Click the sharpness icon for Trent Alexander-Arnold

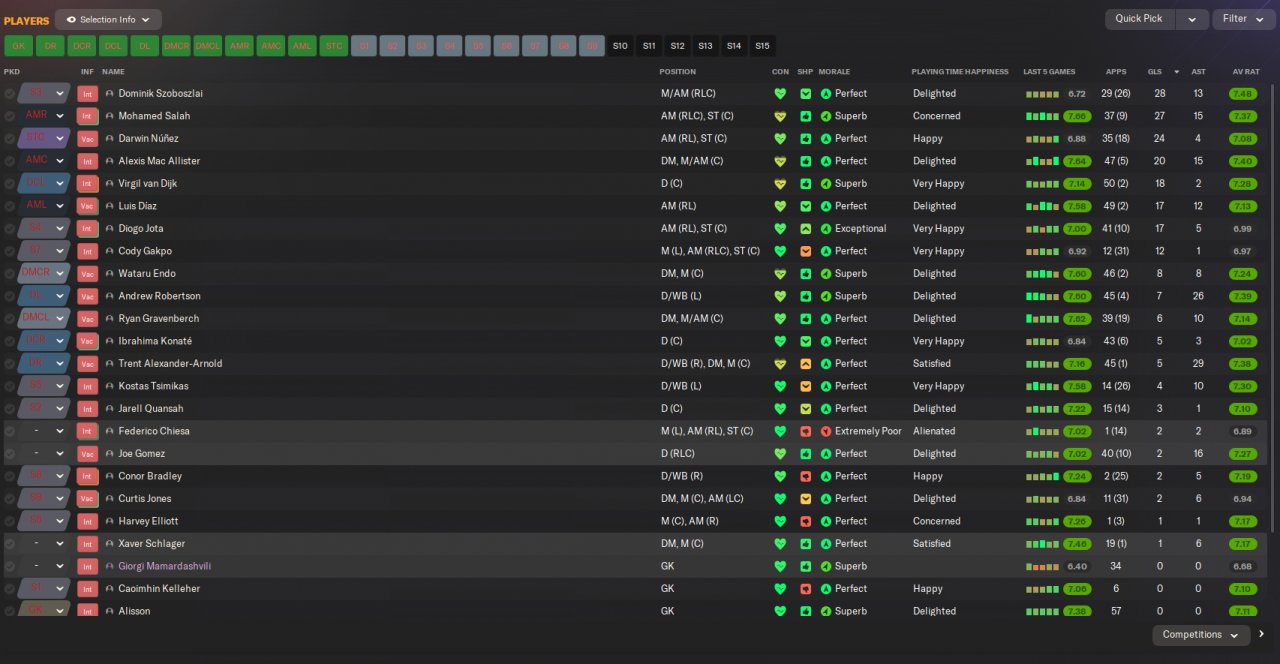point(806,364)
